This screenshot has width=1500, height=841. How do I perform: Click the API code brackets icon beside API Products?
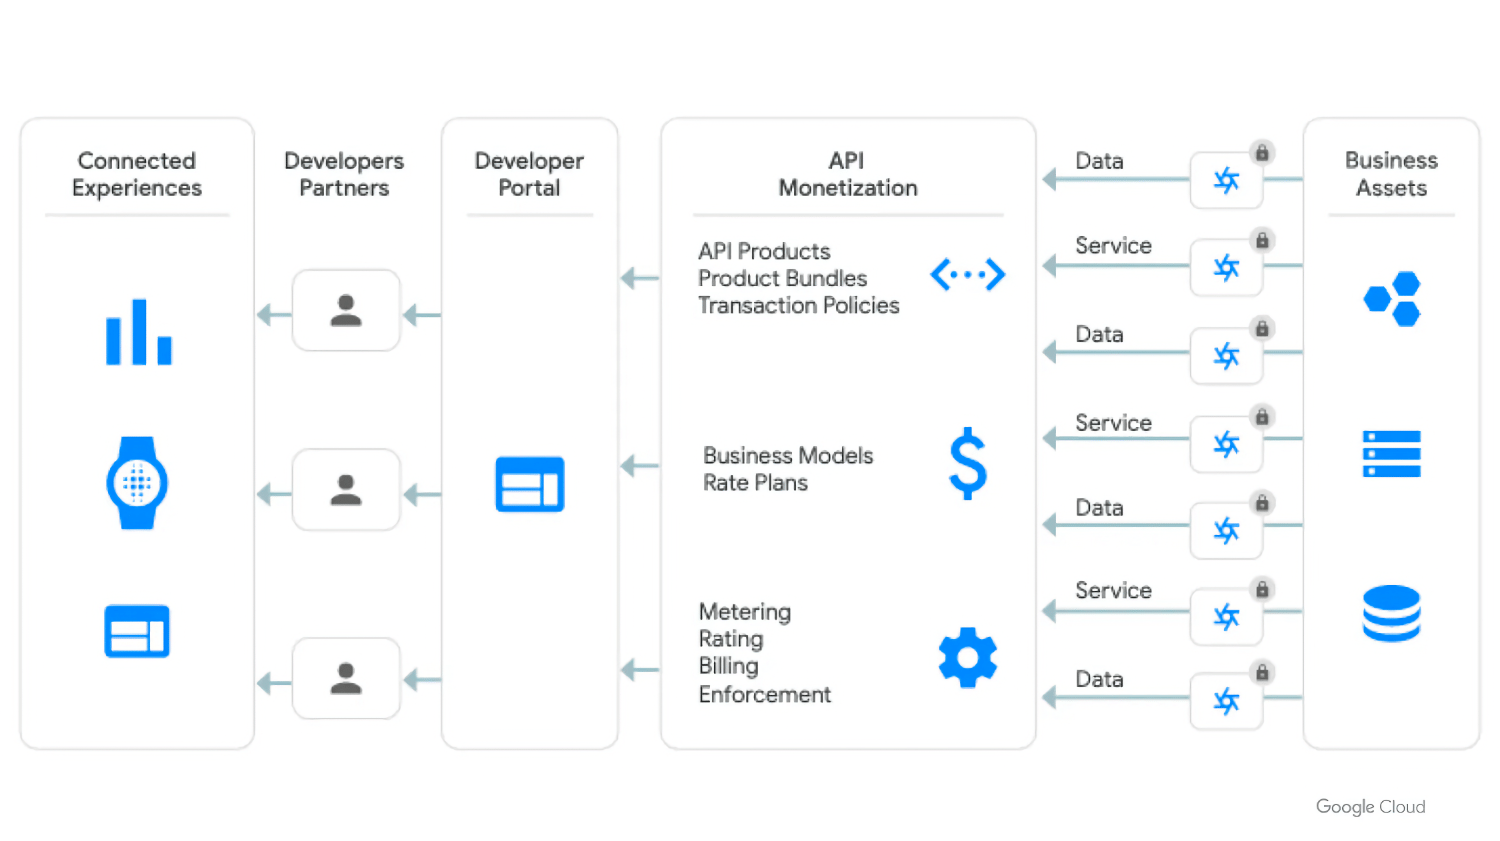(968, 274)
